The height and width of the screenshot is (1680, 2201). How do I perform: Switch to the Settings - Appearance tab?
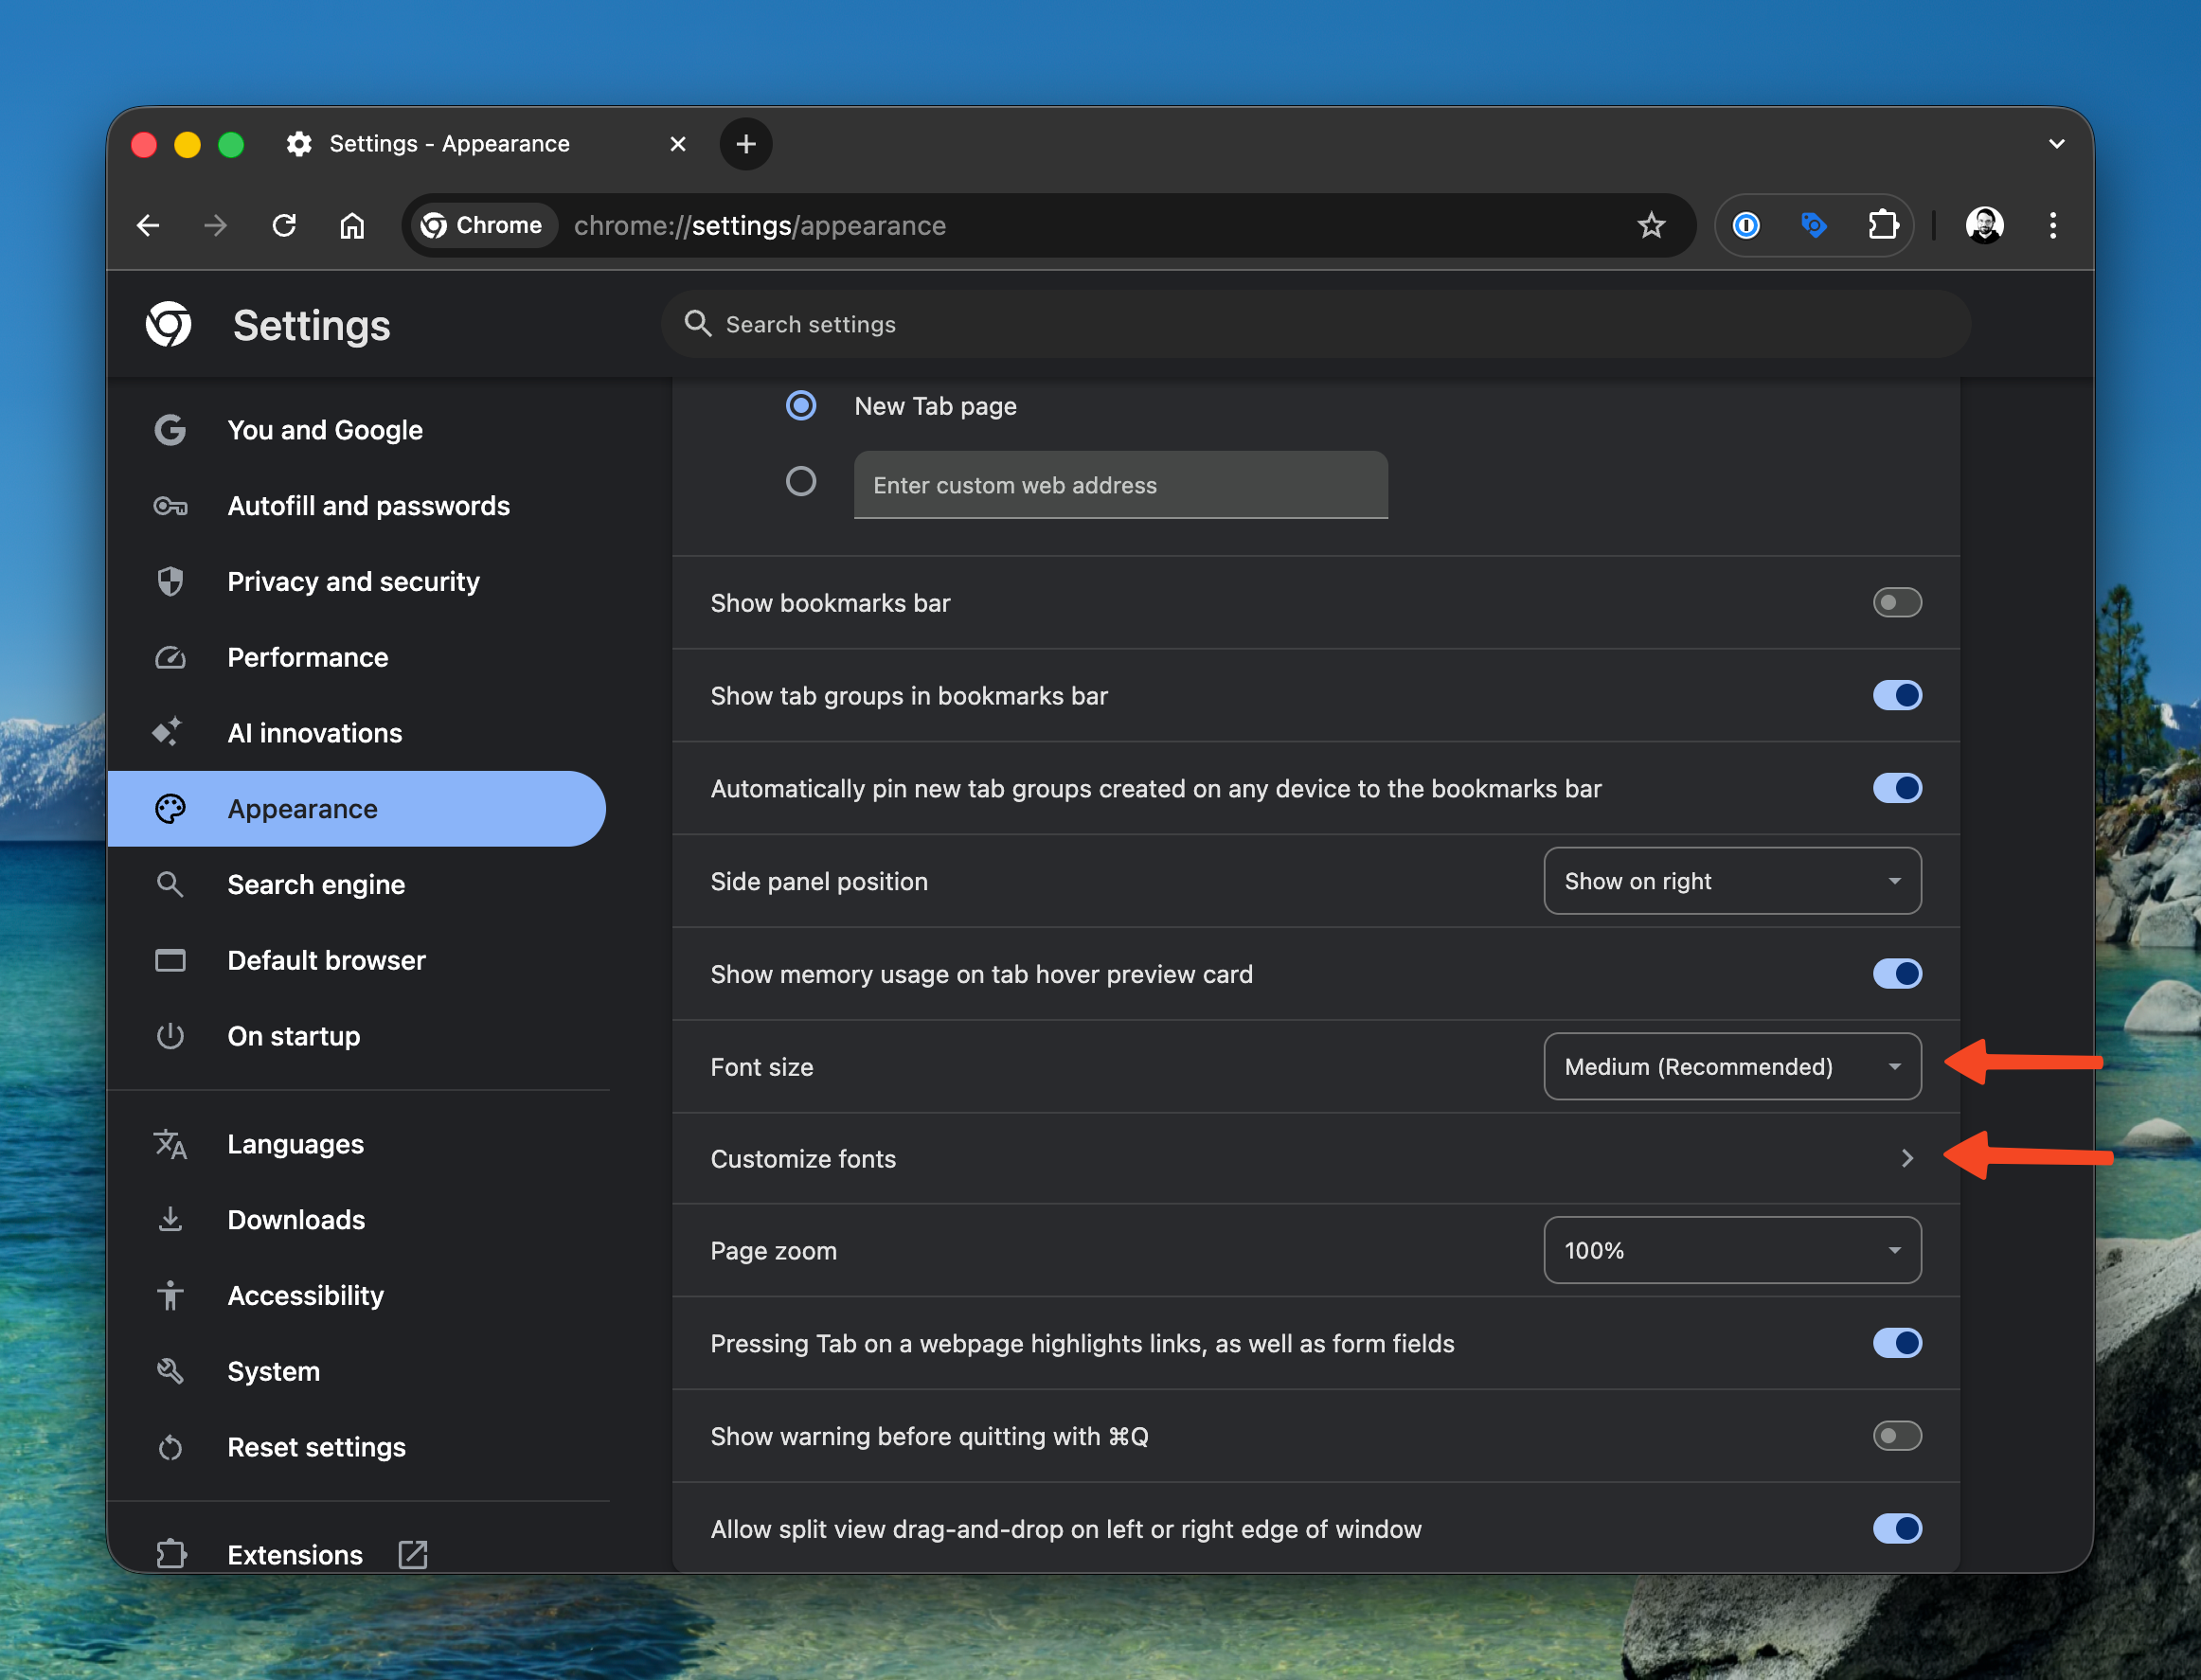click(449, 143)
